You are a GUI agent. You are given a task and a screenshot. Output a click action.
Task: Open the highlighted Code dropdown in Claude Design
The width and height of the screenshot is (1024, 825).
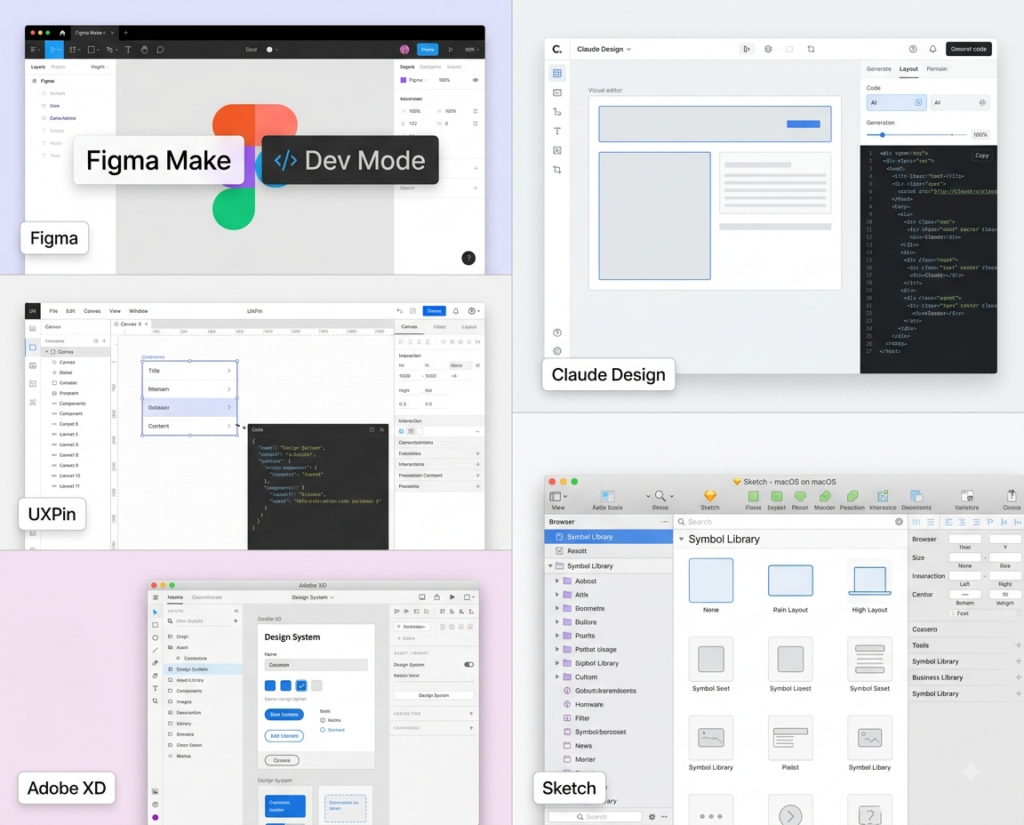coord(896,103)
